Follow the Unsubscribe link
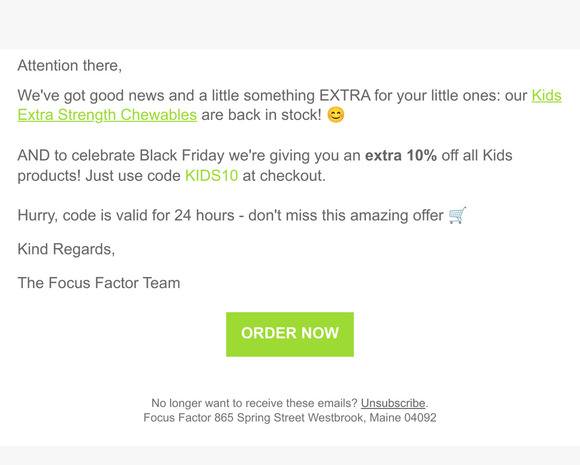 point(393,403)
